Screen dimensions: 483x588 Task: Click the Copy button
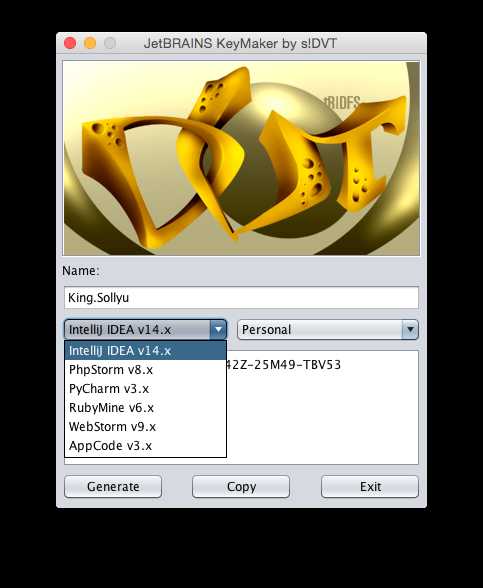pyautogui.click(x=241, y=486)
